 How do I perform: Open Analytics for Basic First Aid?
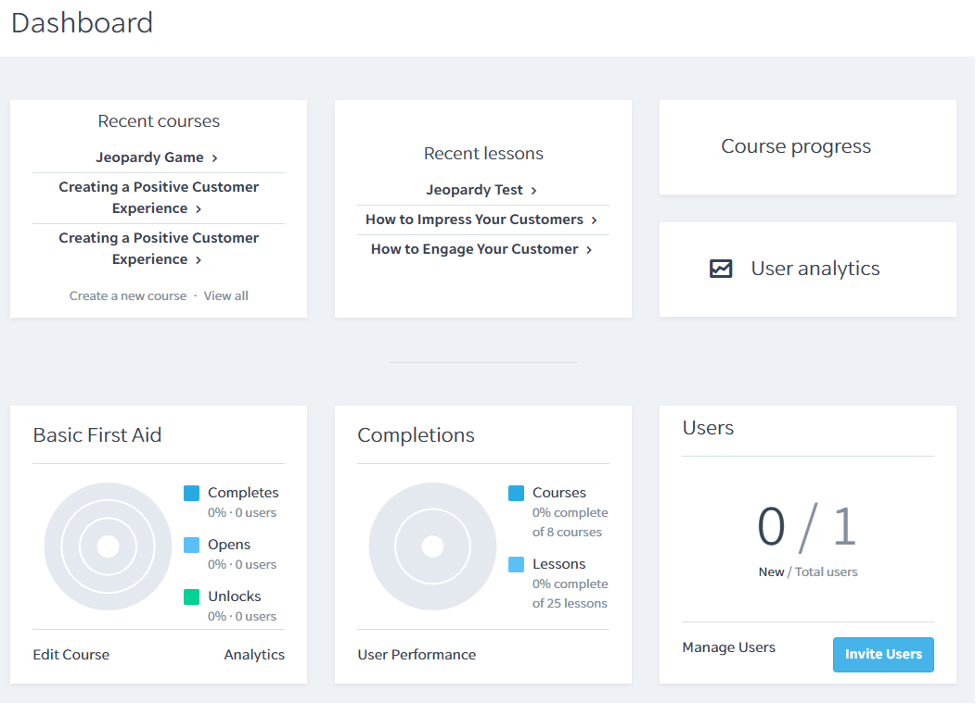coord(254,654)
